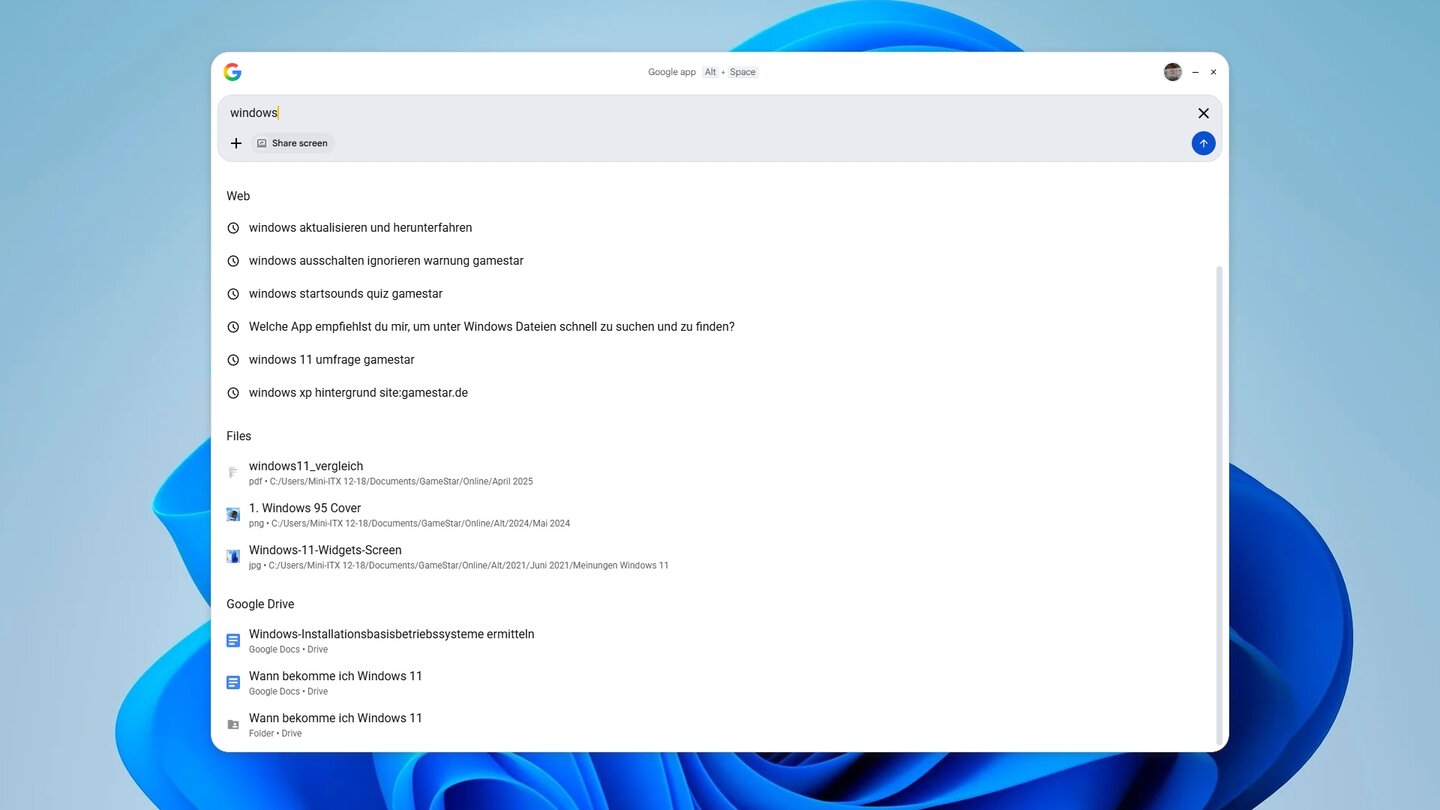Select 'windows xp hintergrund site:gamestar.de' suggestion

click(358, 393)
